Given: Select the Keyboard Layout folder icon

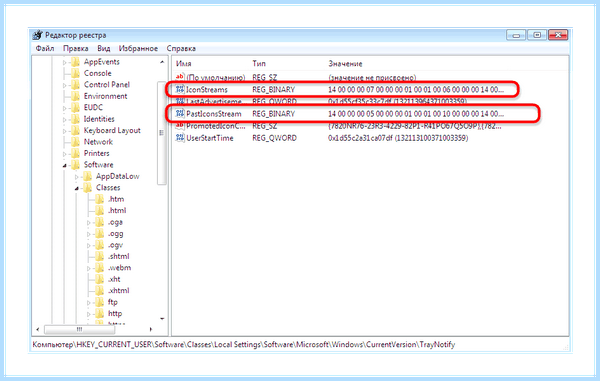Looking at the screenshot, I should point(76,131).
